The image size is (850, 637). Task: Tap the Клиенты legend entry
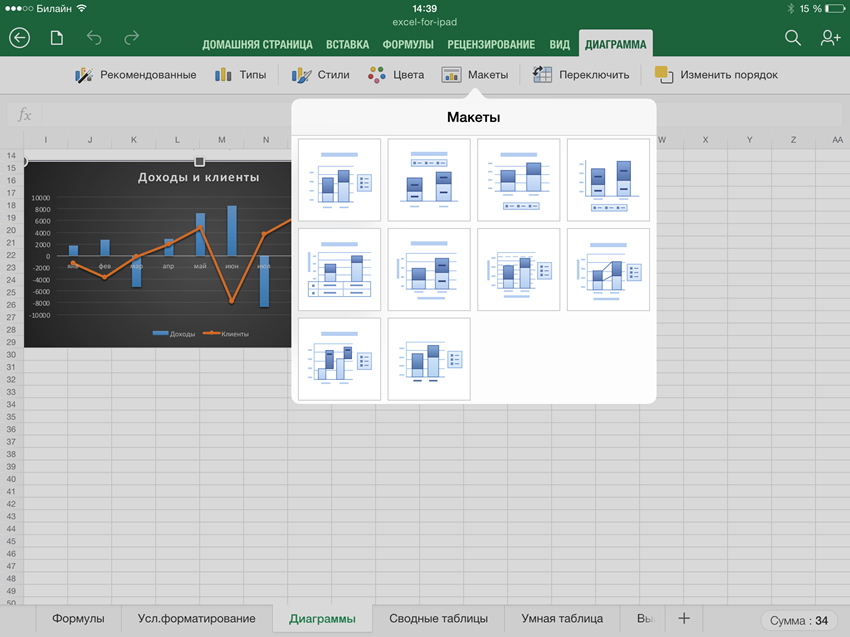pyautogui.click(x=226, y=334)
